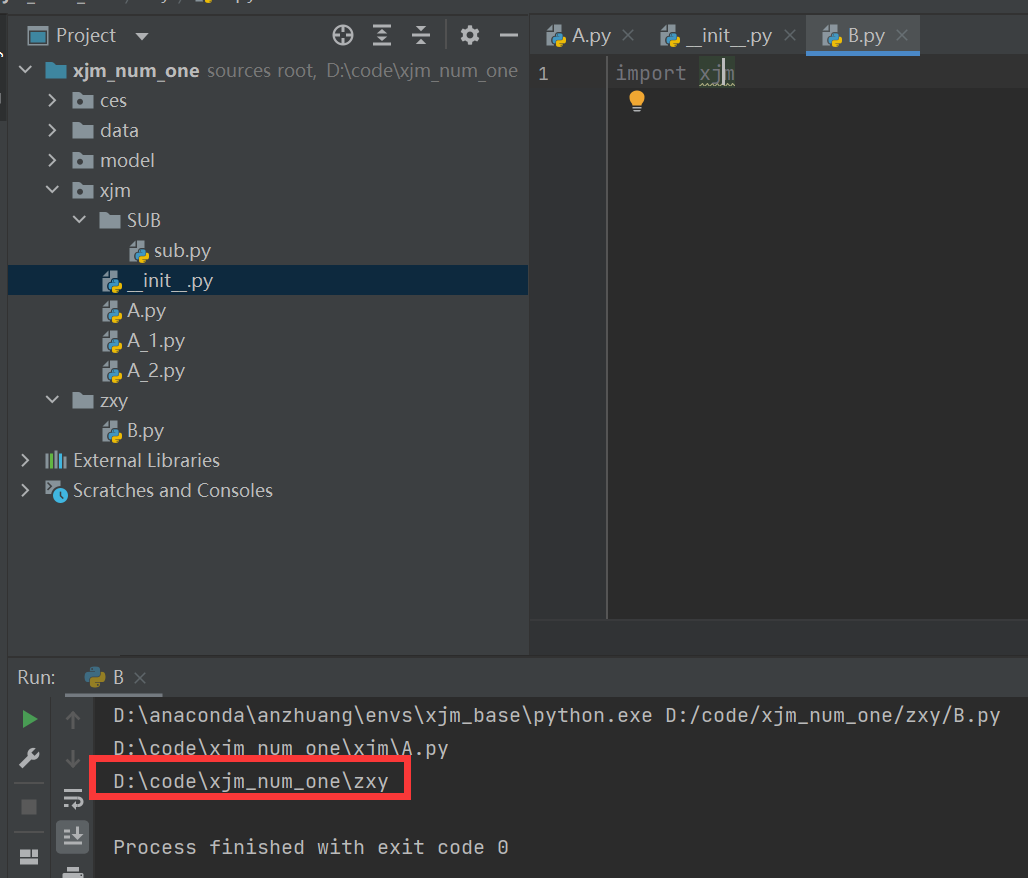Click line number 1 in the gutter

click(543, 73)
